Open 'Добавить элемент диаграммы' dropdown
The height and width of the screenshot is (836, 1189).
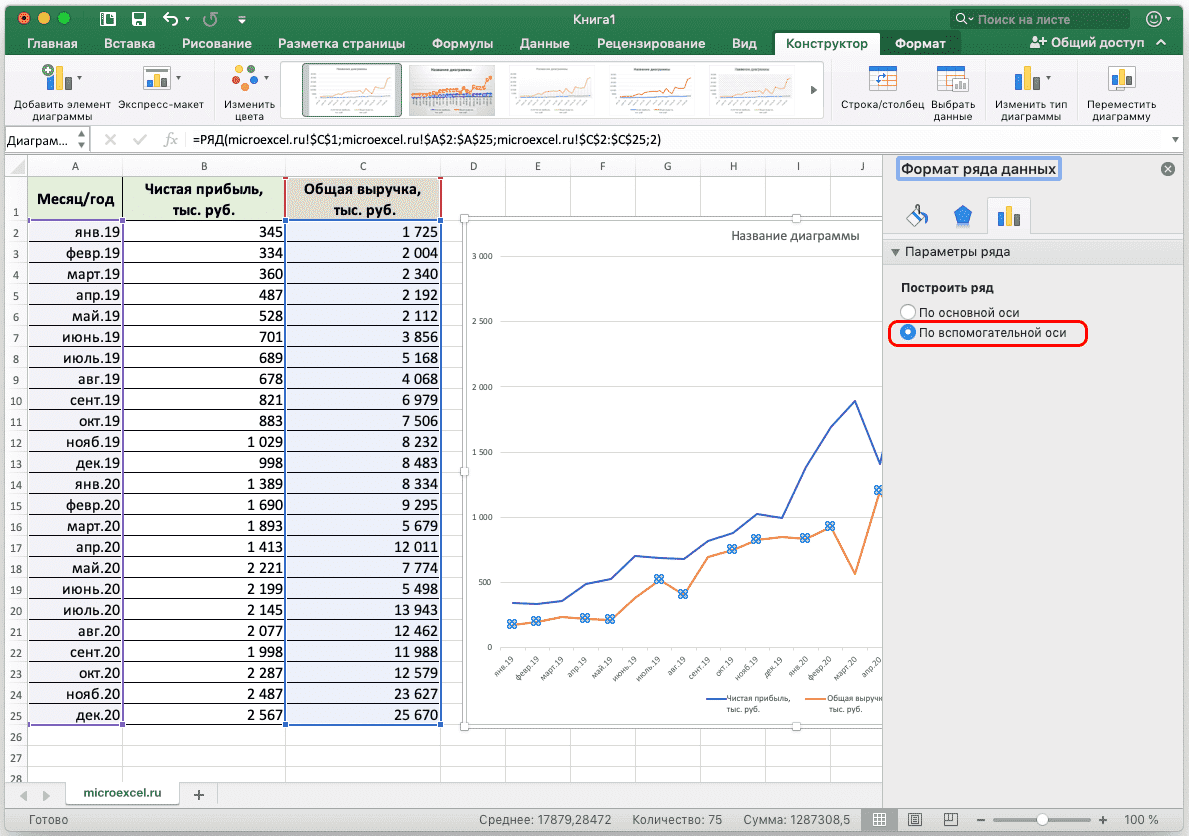(61, 80)
